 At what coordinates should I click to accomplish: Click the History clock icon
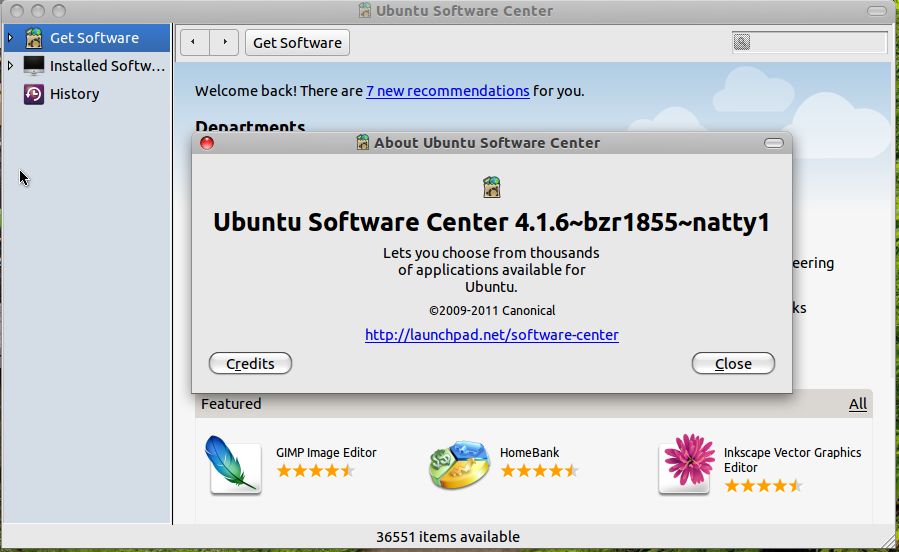tap(34, 94)
